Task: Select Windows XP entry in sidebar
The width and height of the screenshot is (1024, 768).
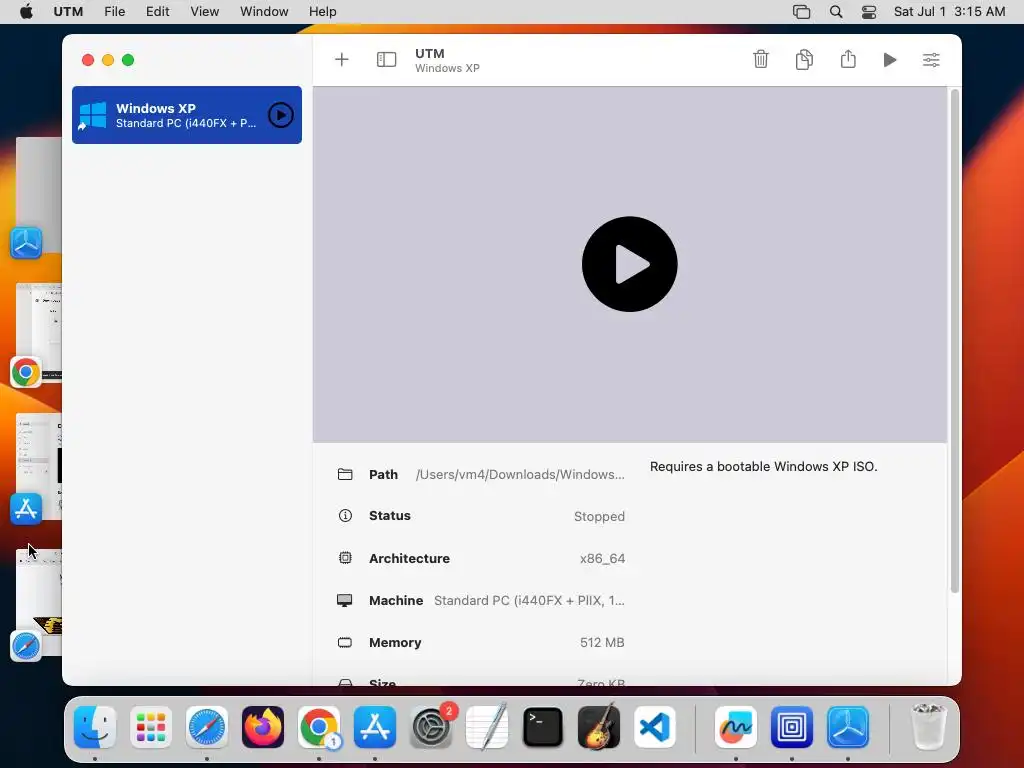Action: pos(187,115)
